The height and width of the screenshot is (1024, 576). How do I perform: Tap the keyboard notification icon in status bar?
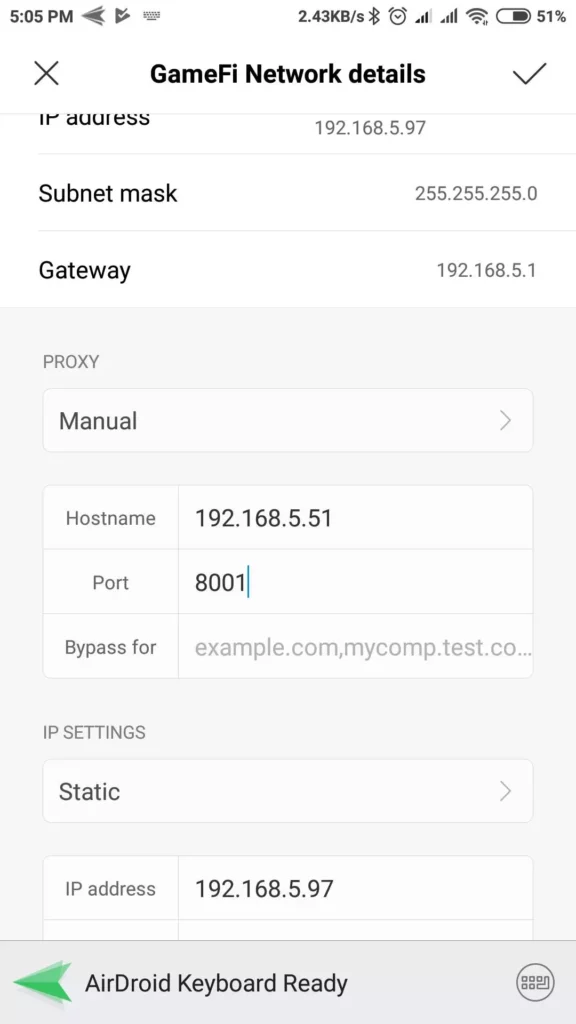[152, 16]
